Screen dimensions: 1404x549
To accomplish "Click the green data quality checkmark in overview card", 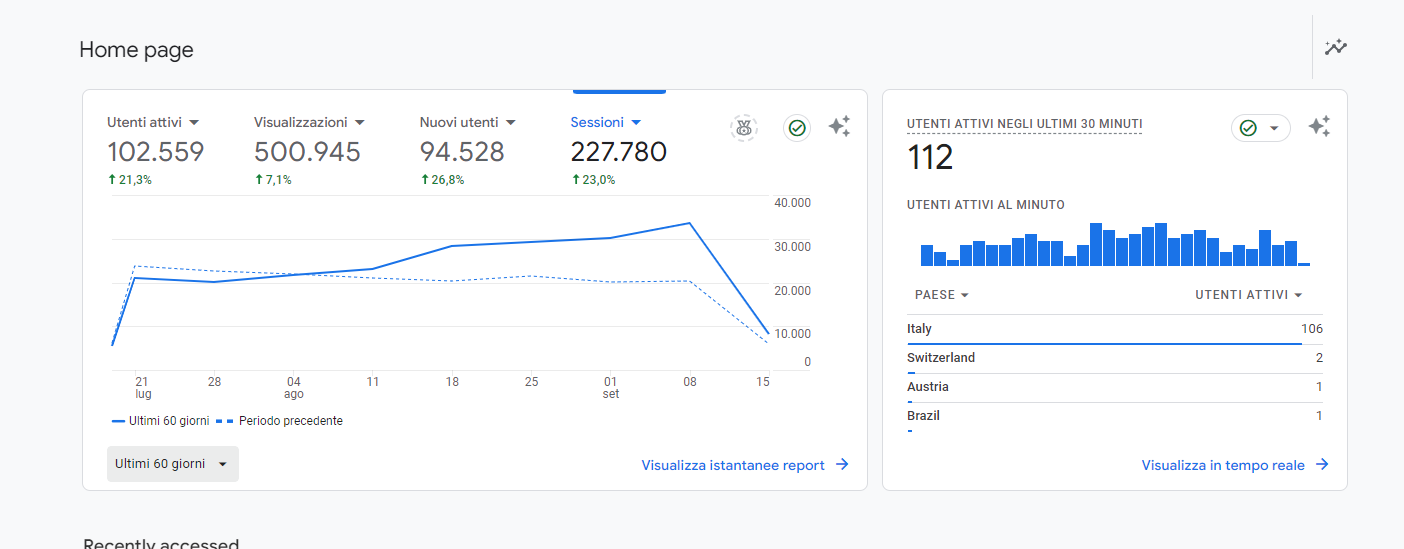I will 797,127.
